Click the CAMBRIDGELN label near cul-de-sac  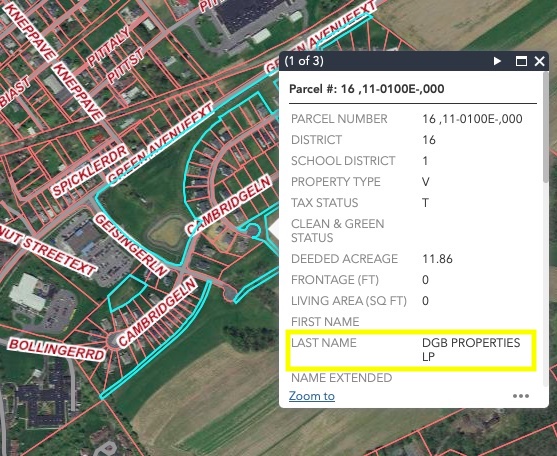157,312
